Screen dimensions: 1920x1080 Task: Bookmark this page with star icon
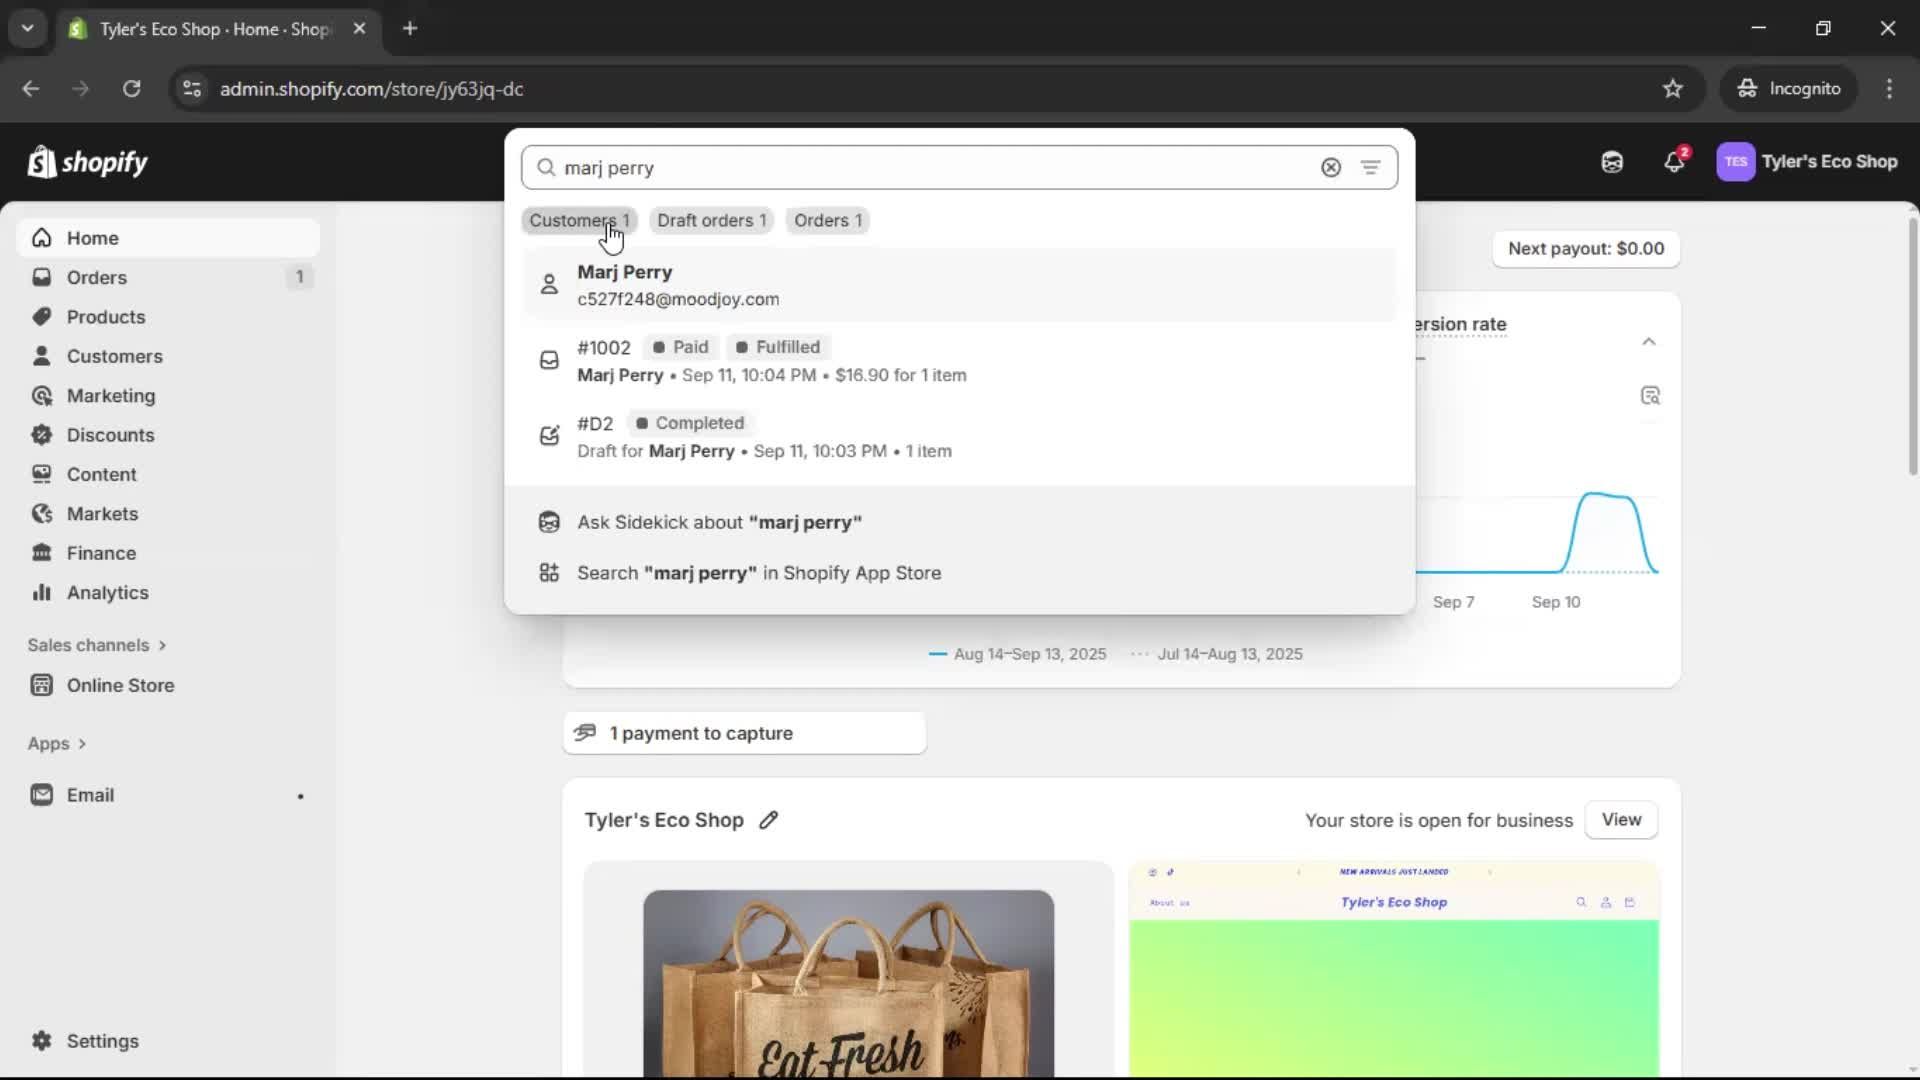[x=1673, y=89]
